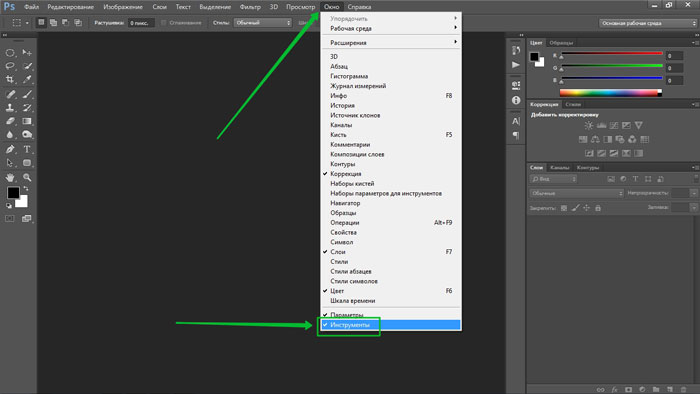Image resolution: width=700 pixels, height=394 pixels.
Task: Open the collapsed History panel icon
Action: pos(516,50)
